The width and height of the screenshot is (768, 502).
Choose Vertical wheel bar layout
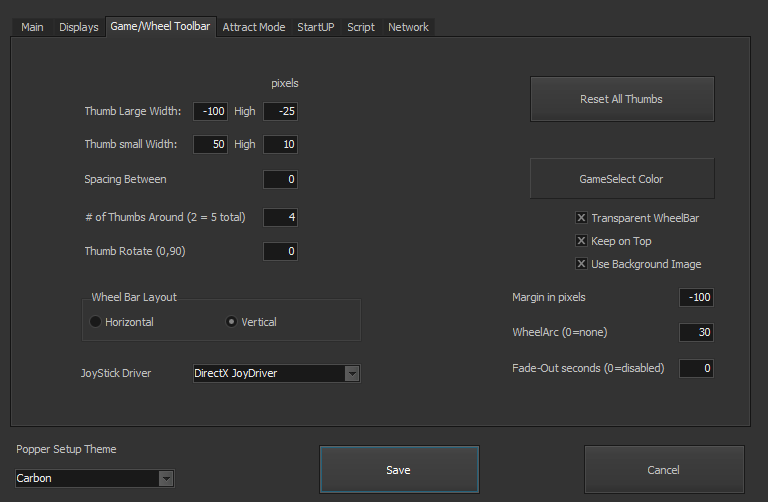click(232, 322)
